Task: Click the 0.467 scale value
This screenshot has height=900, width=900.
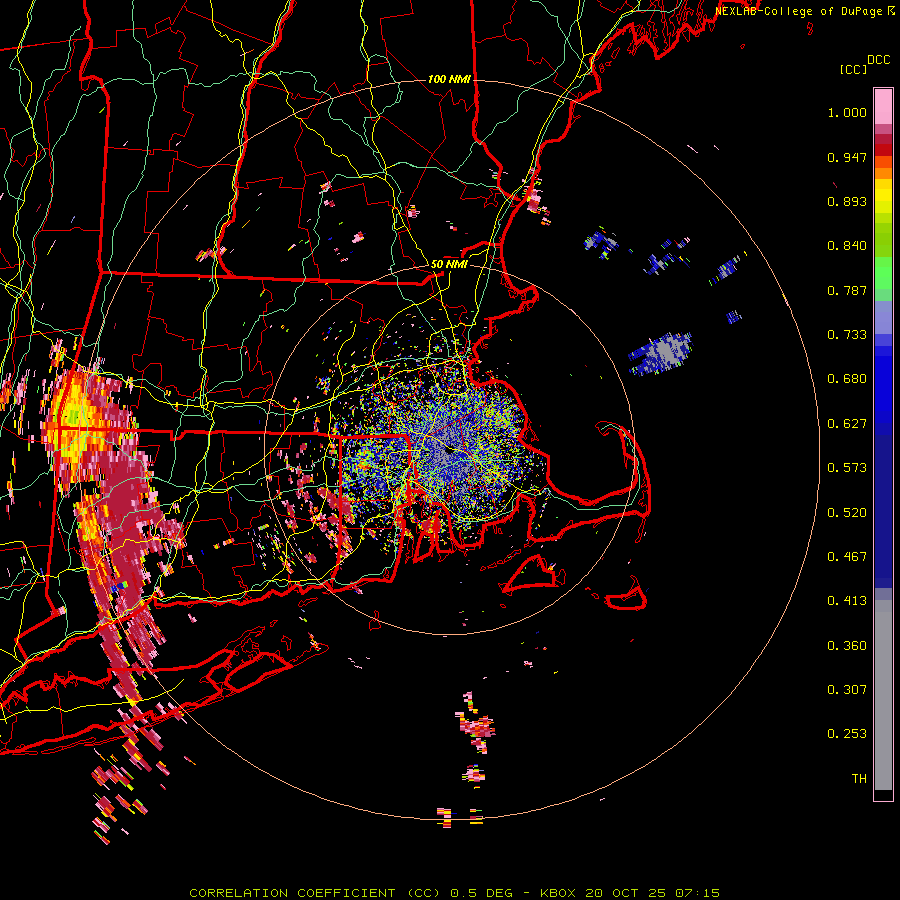Action: 847,557
